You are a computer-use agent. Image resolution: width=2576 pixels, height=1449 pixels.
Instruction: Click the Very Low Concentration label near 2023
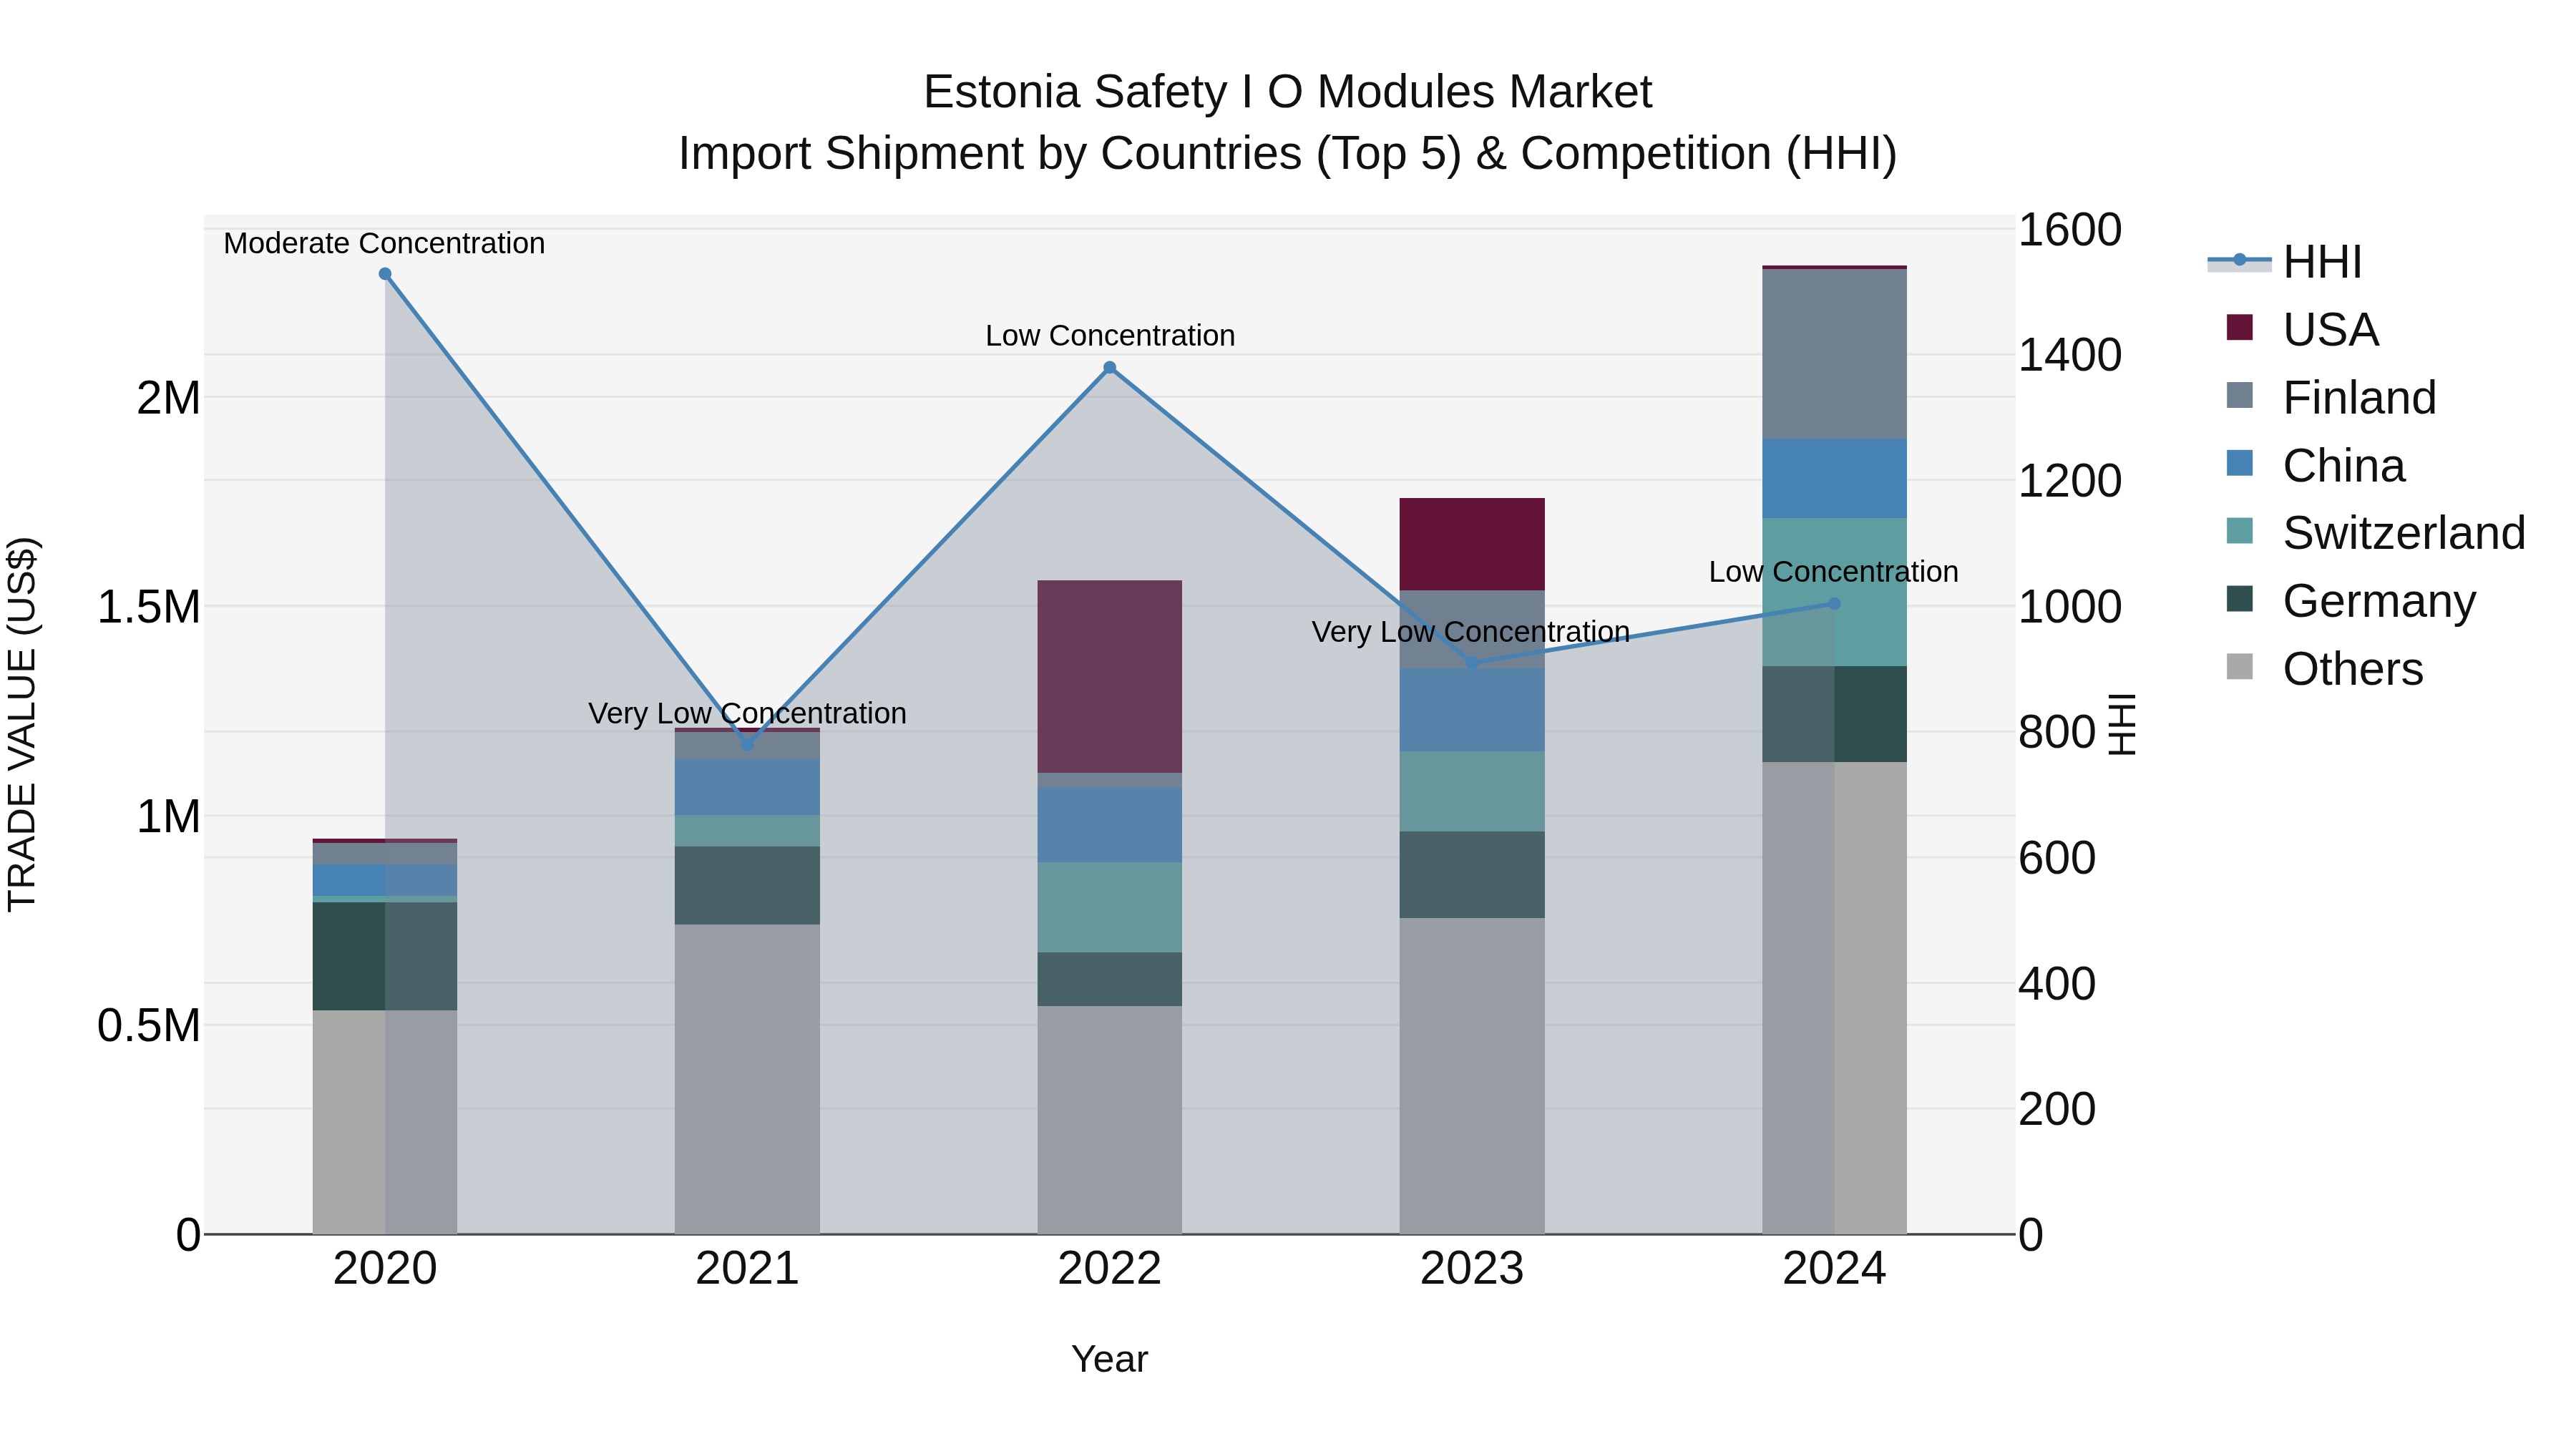click(x=1471, y=632)
